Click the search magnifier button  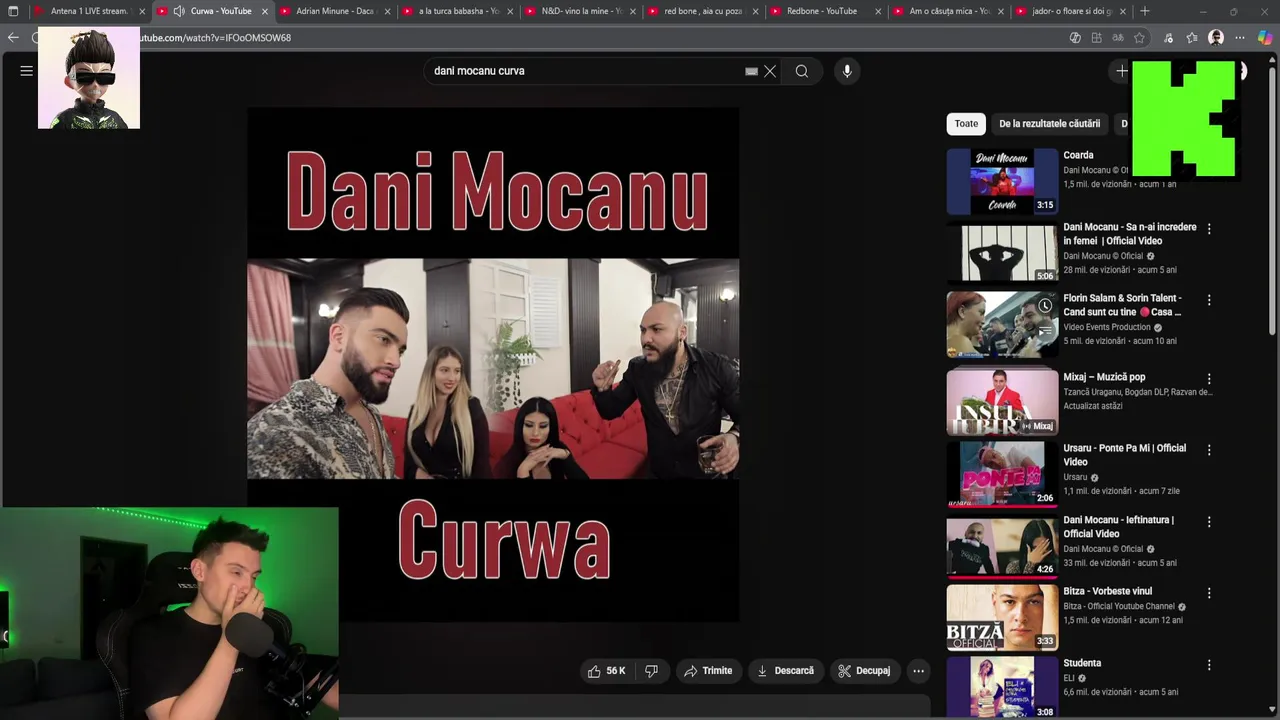point(802,71)
